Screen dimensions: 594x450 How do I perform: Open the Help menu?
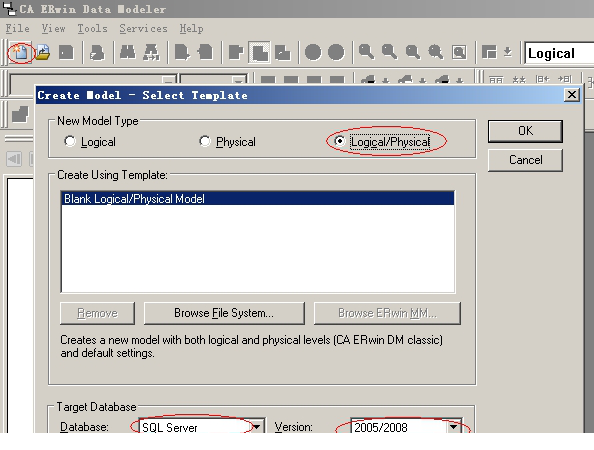point(191,28)
